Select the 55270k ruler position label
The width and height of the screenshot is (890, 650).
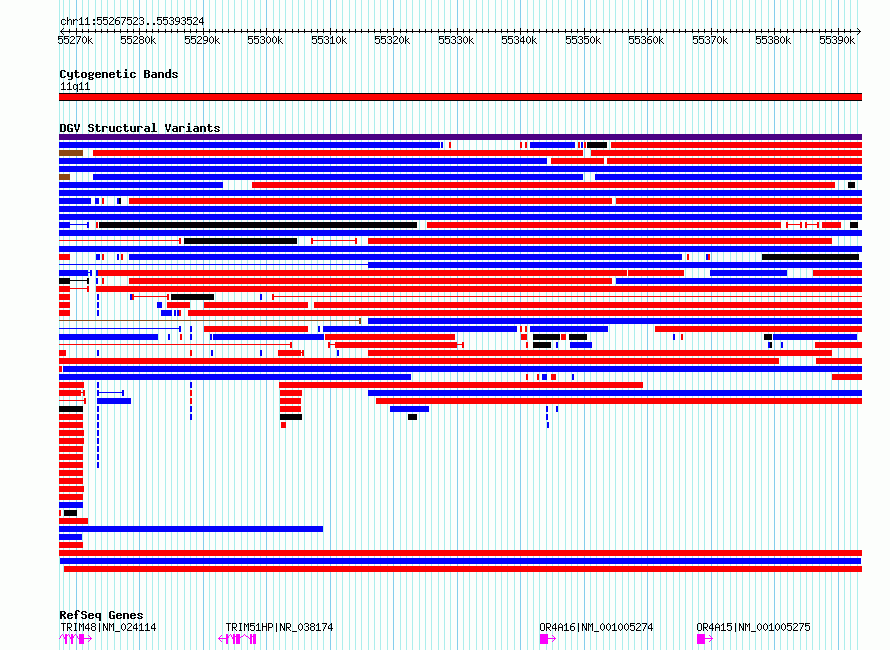tap(75, 40)
